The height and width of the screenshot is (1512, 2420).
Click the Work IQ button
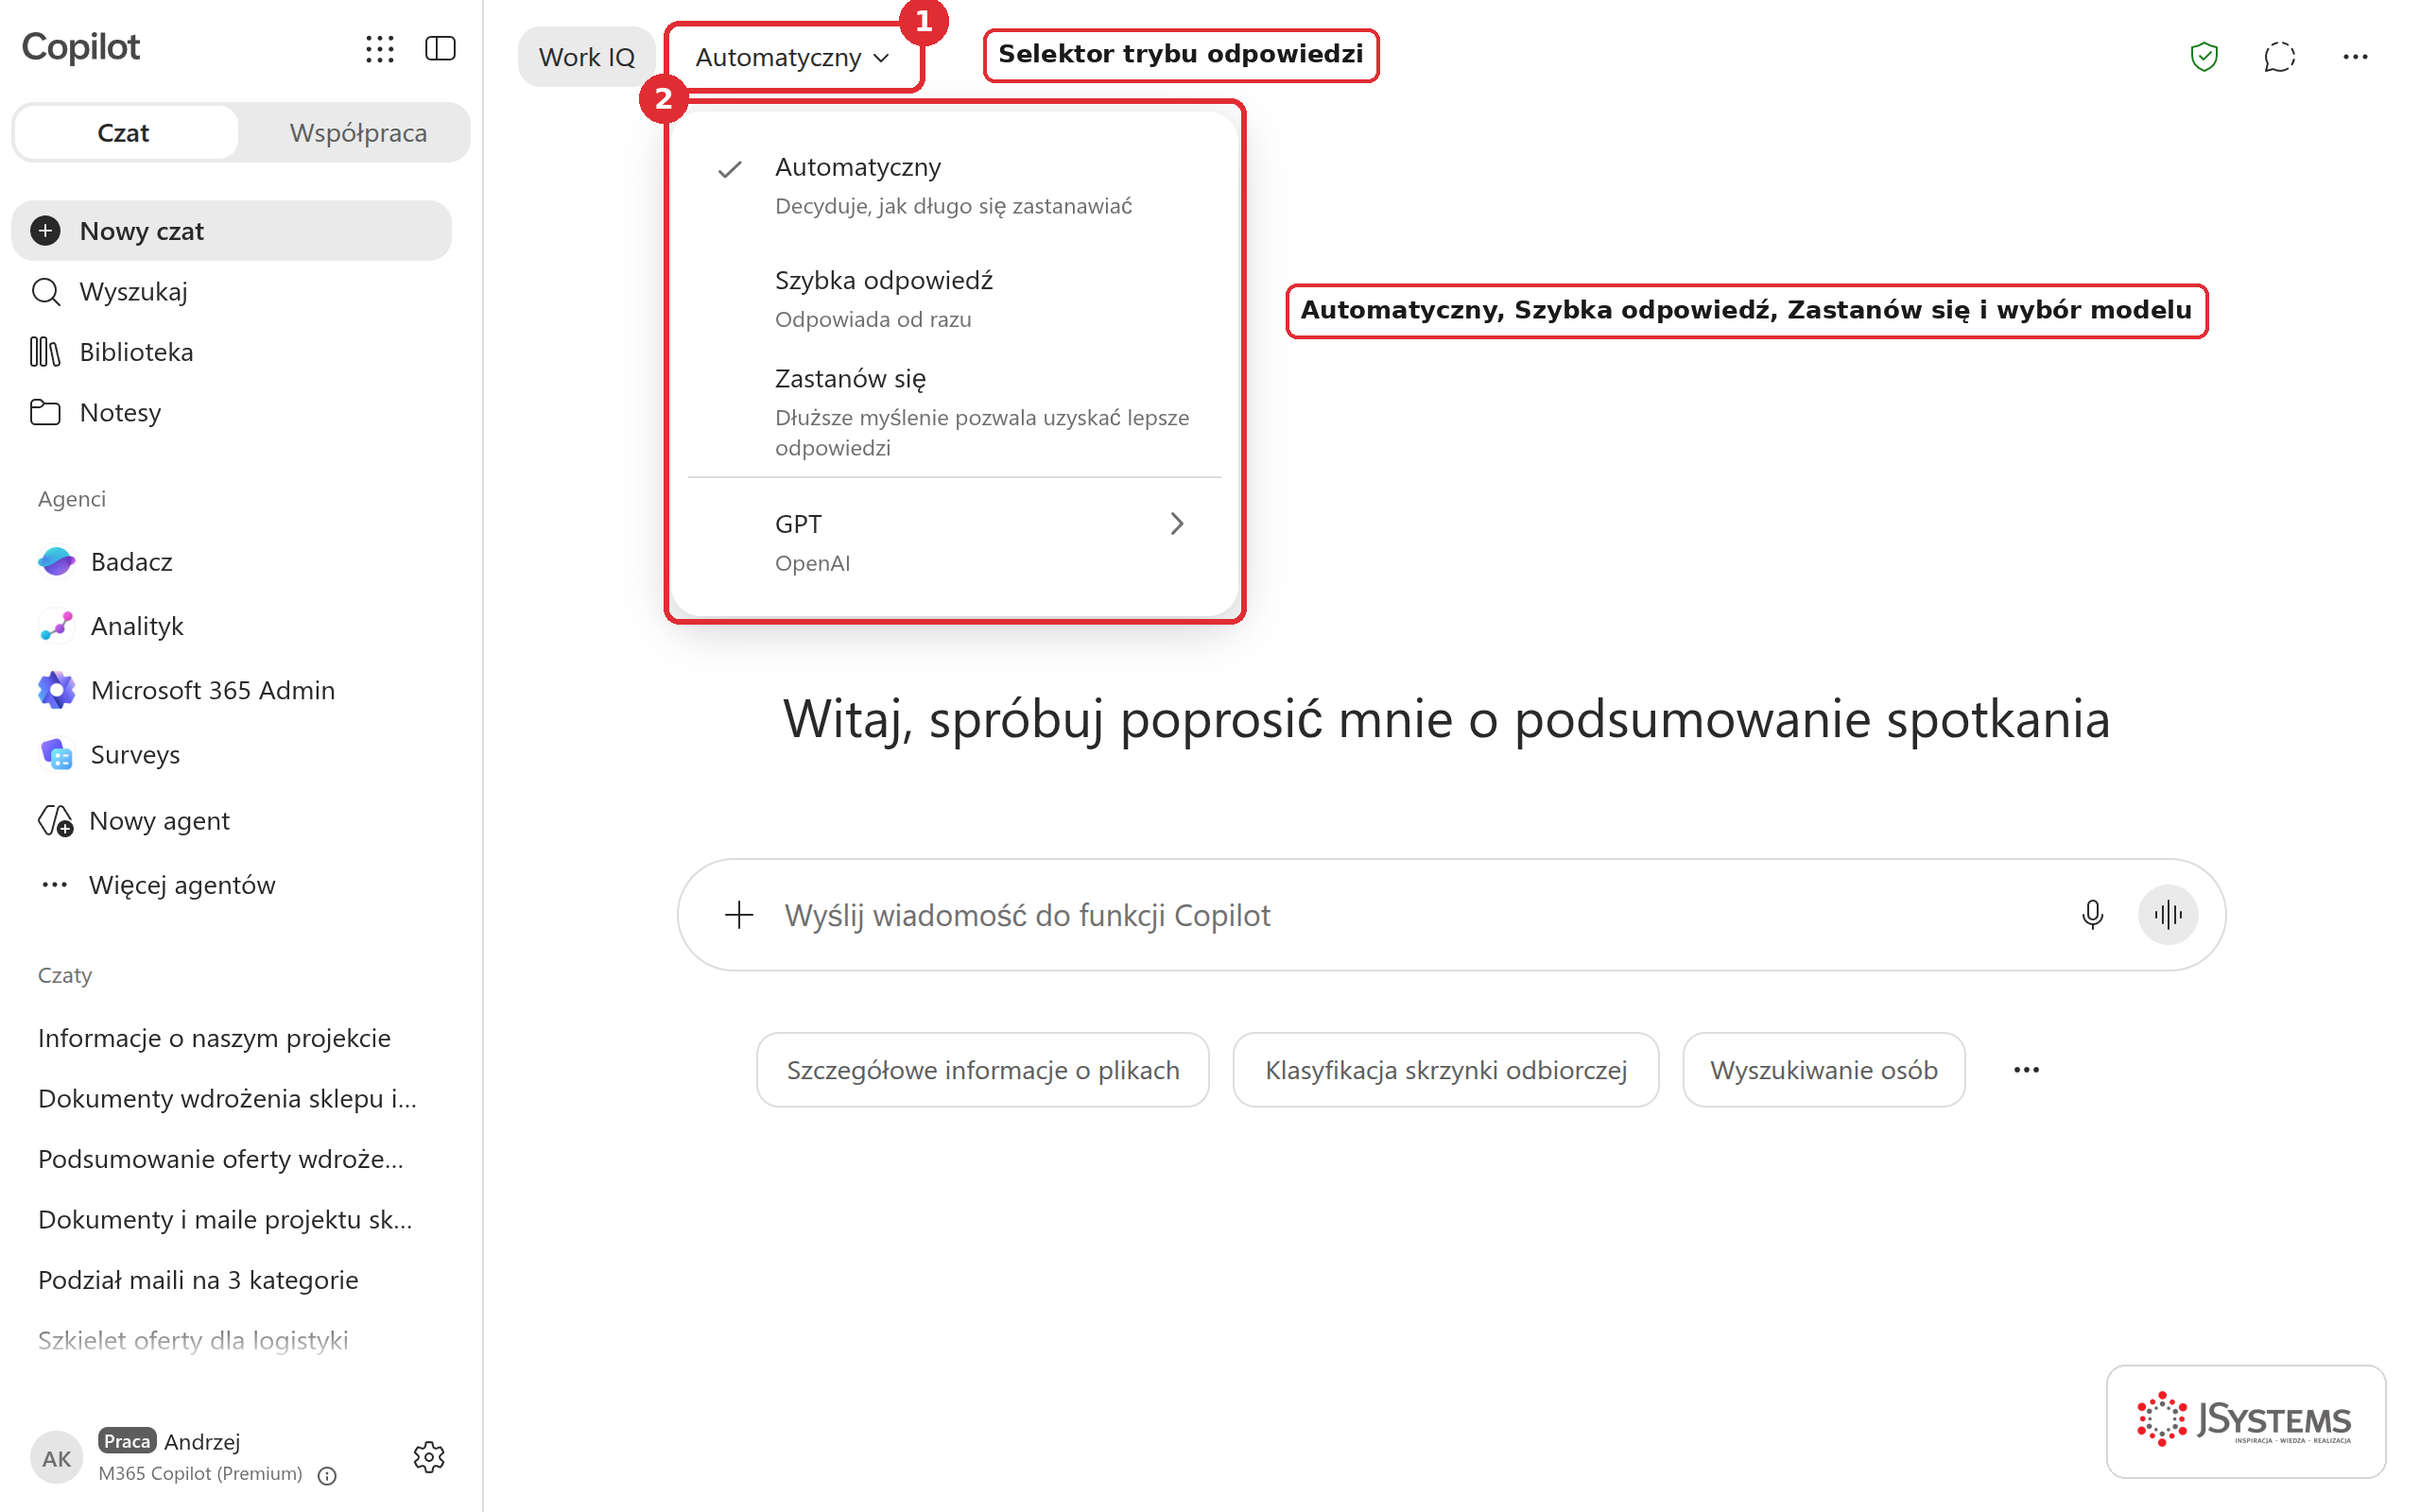(x=586, y=57)
